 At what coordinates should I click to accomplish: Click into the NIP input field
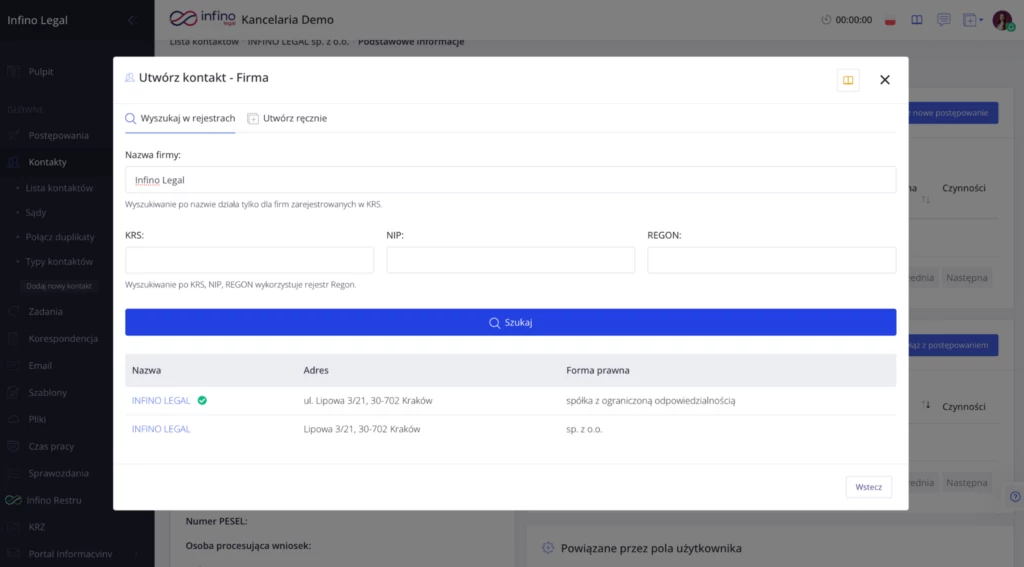tap(510, 260)
